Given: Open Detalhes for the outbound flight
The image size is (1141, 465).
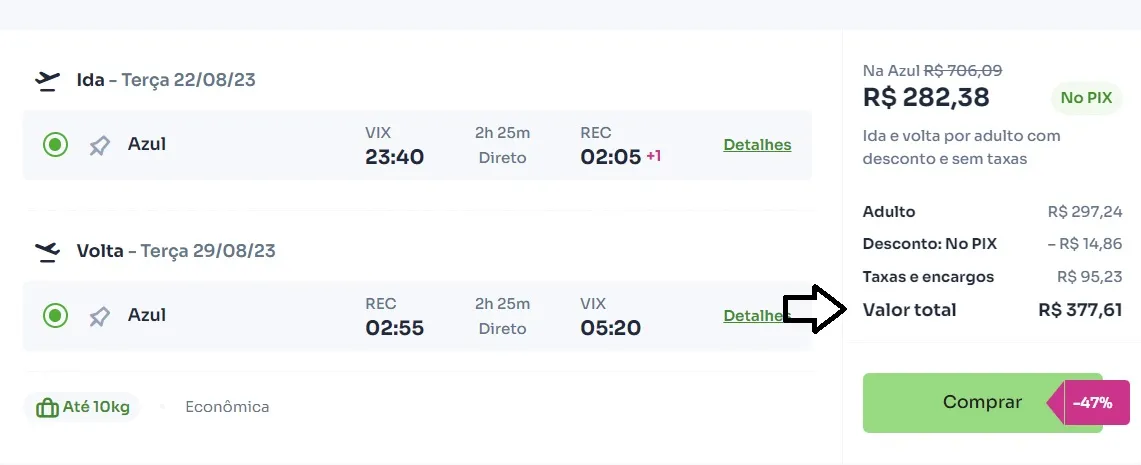Looking at the screenshot, I should 757,145.
